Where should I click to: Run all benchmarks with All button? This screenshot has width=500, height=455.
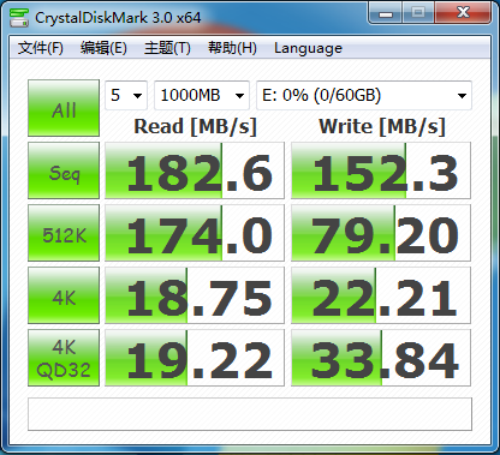[x=64, y=108]
